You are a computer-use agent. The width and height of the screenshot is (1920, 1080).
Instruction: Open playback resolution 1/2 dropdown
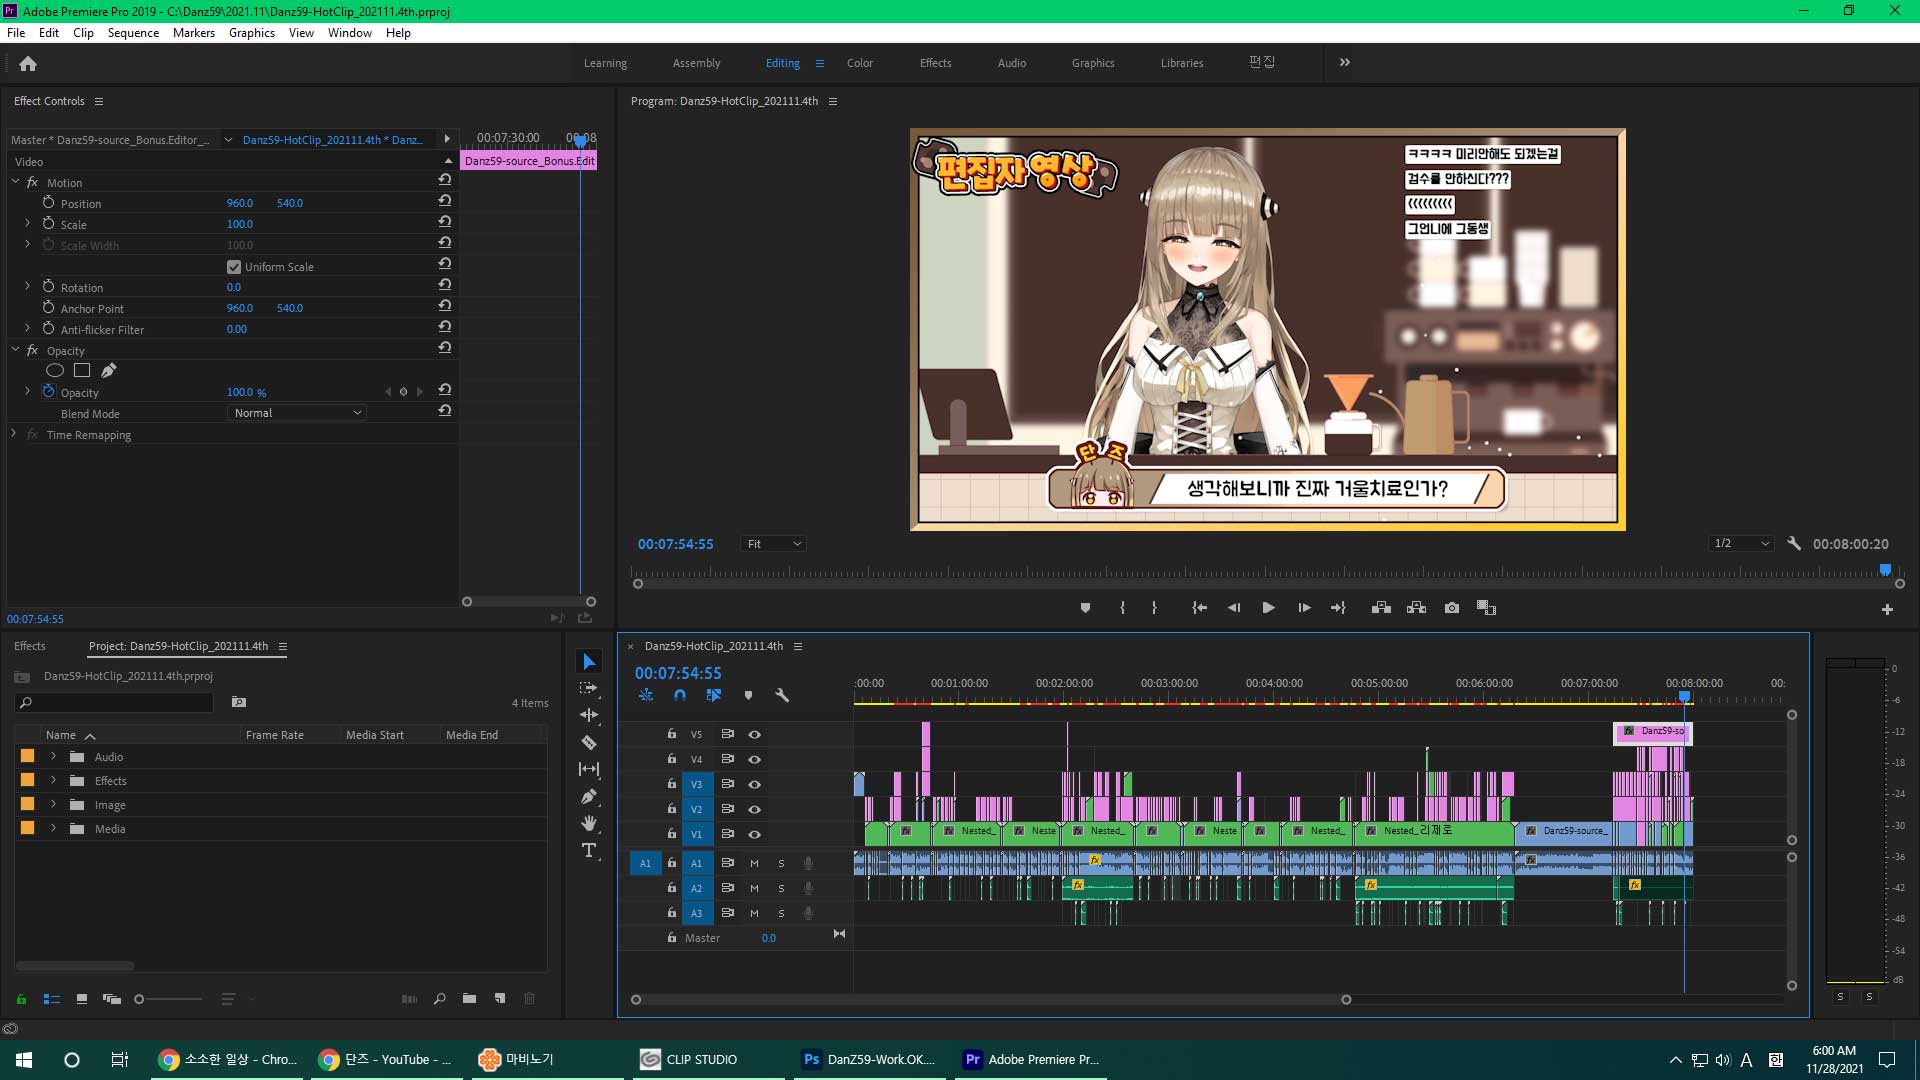click(1741, 544)
